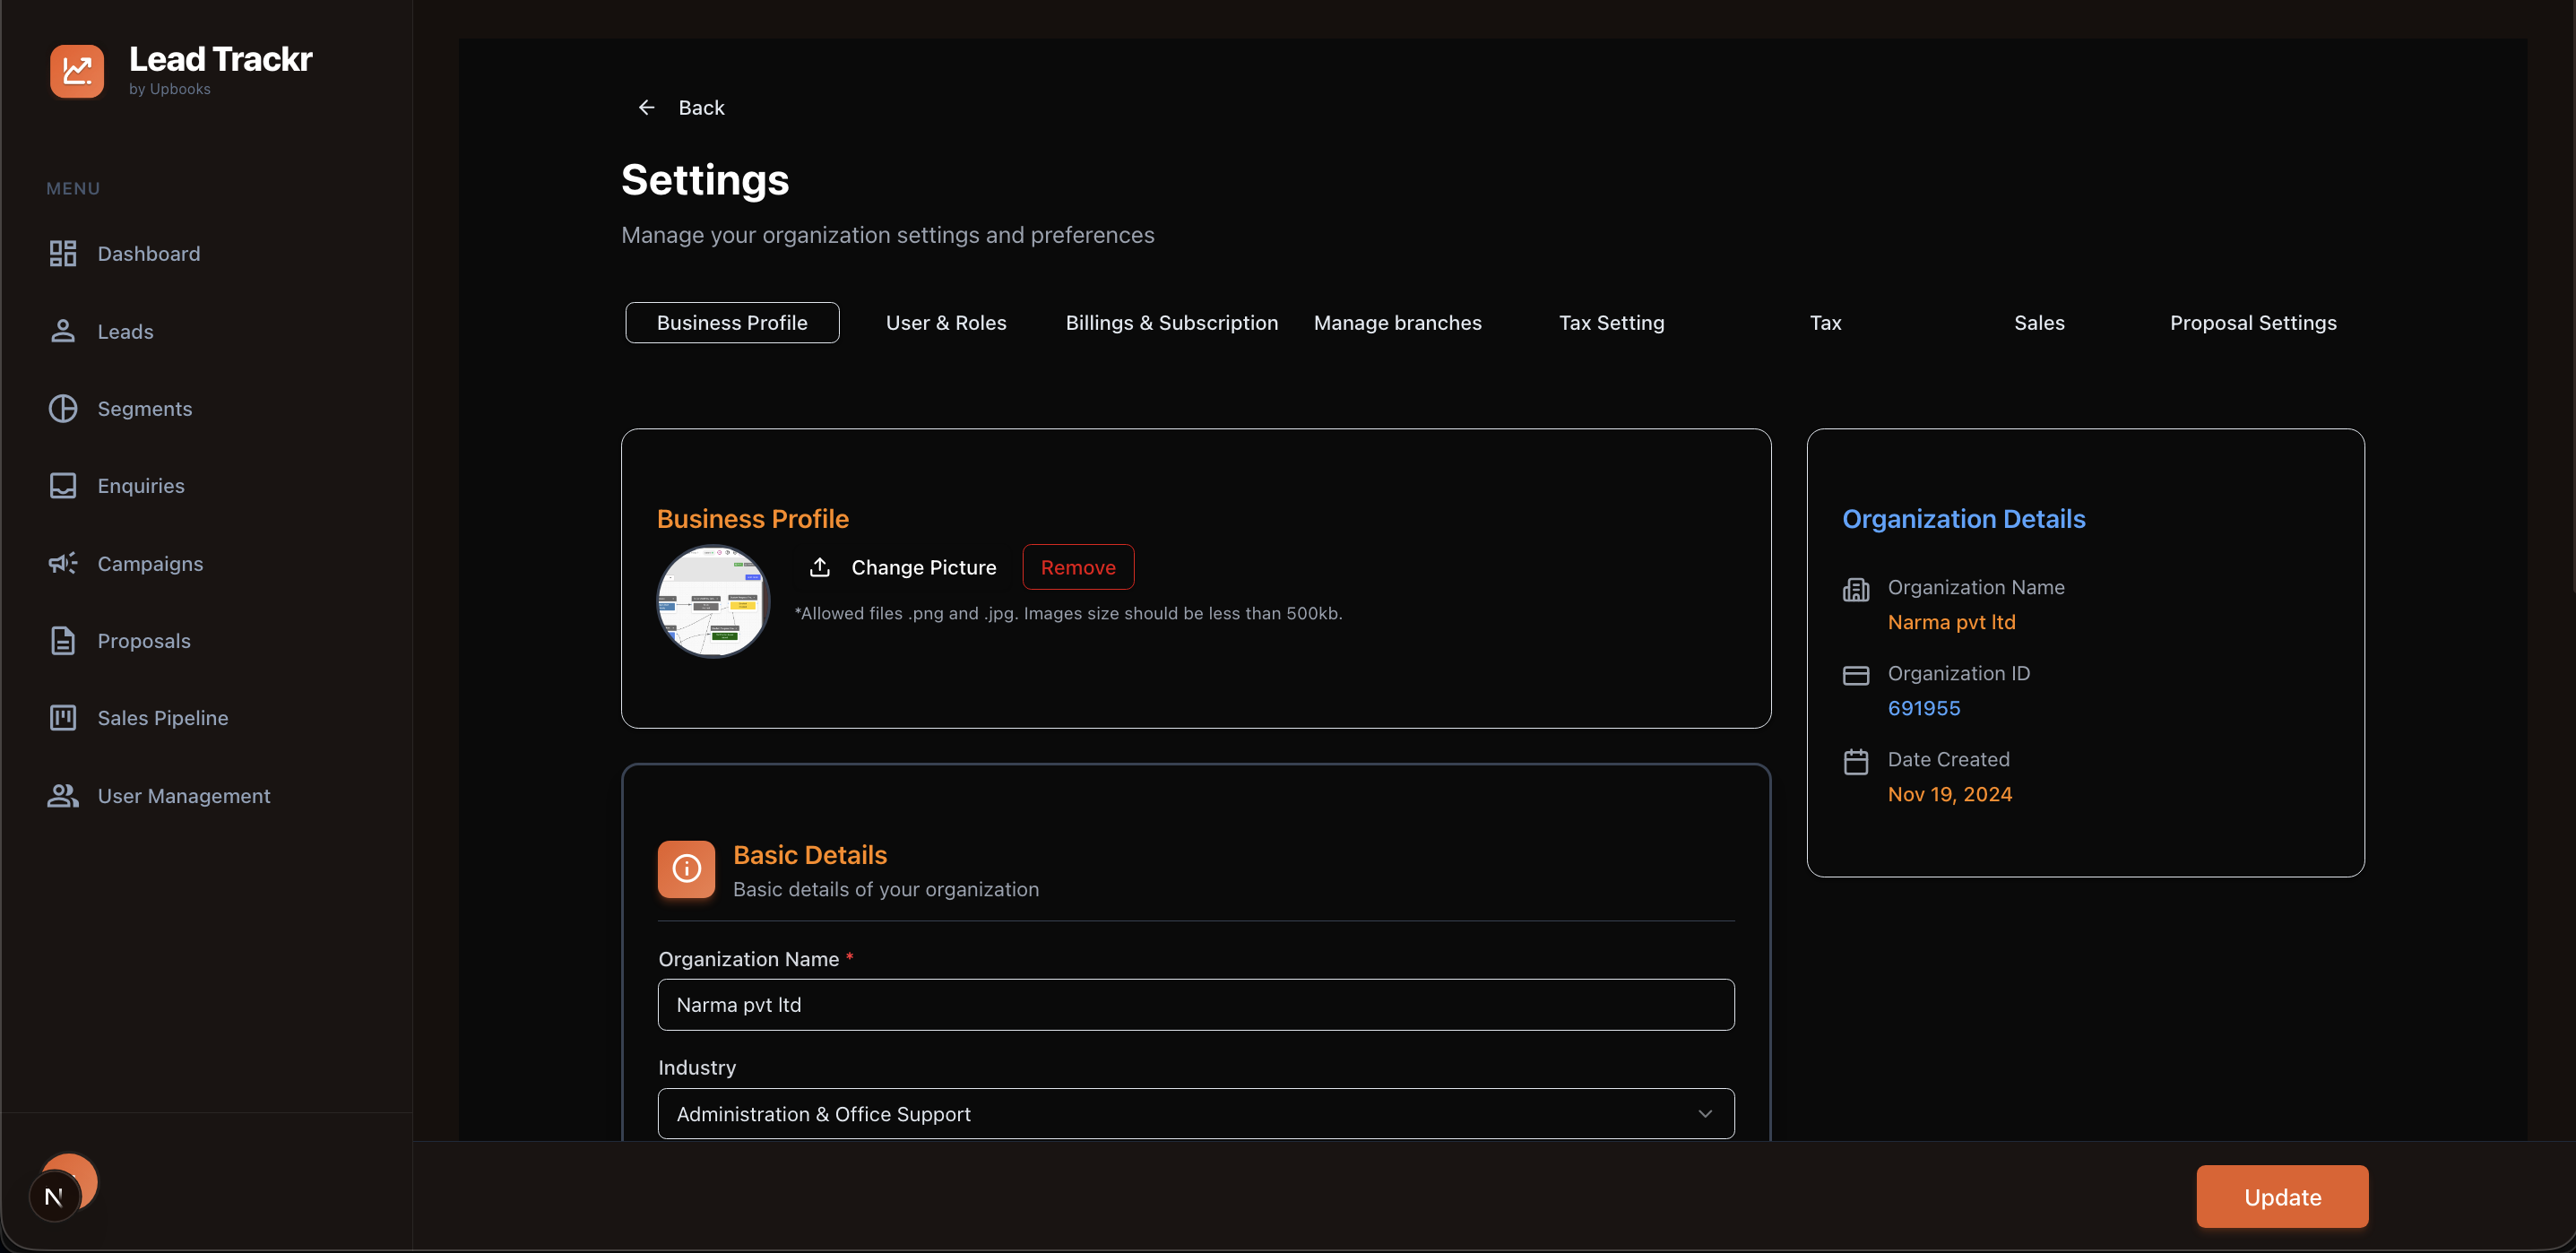Open the Proposals document icon
The image size is (2576, 1253).
pyautogui.click(x=64, y=640)
